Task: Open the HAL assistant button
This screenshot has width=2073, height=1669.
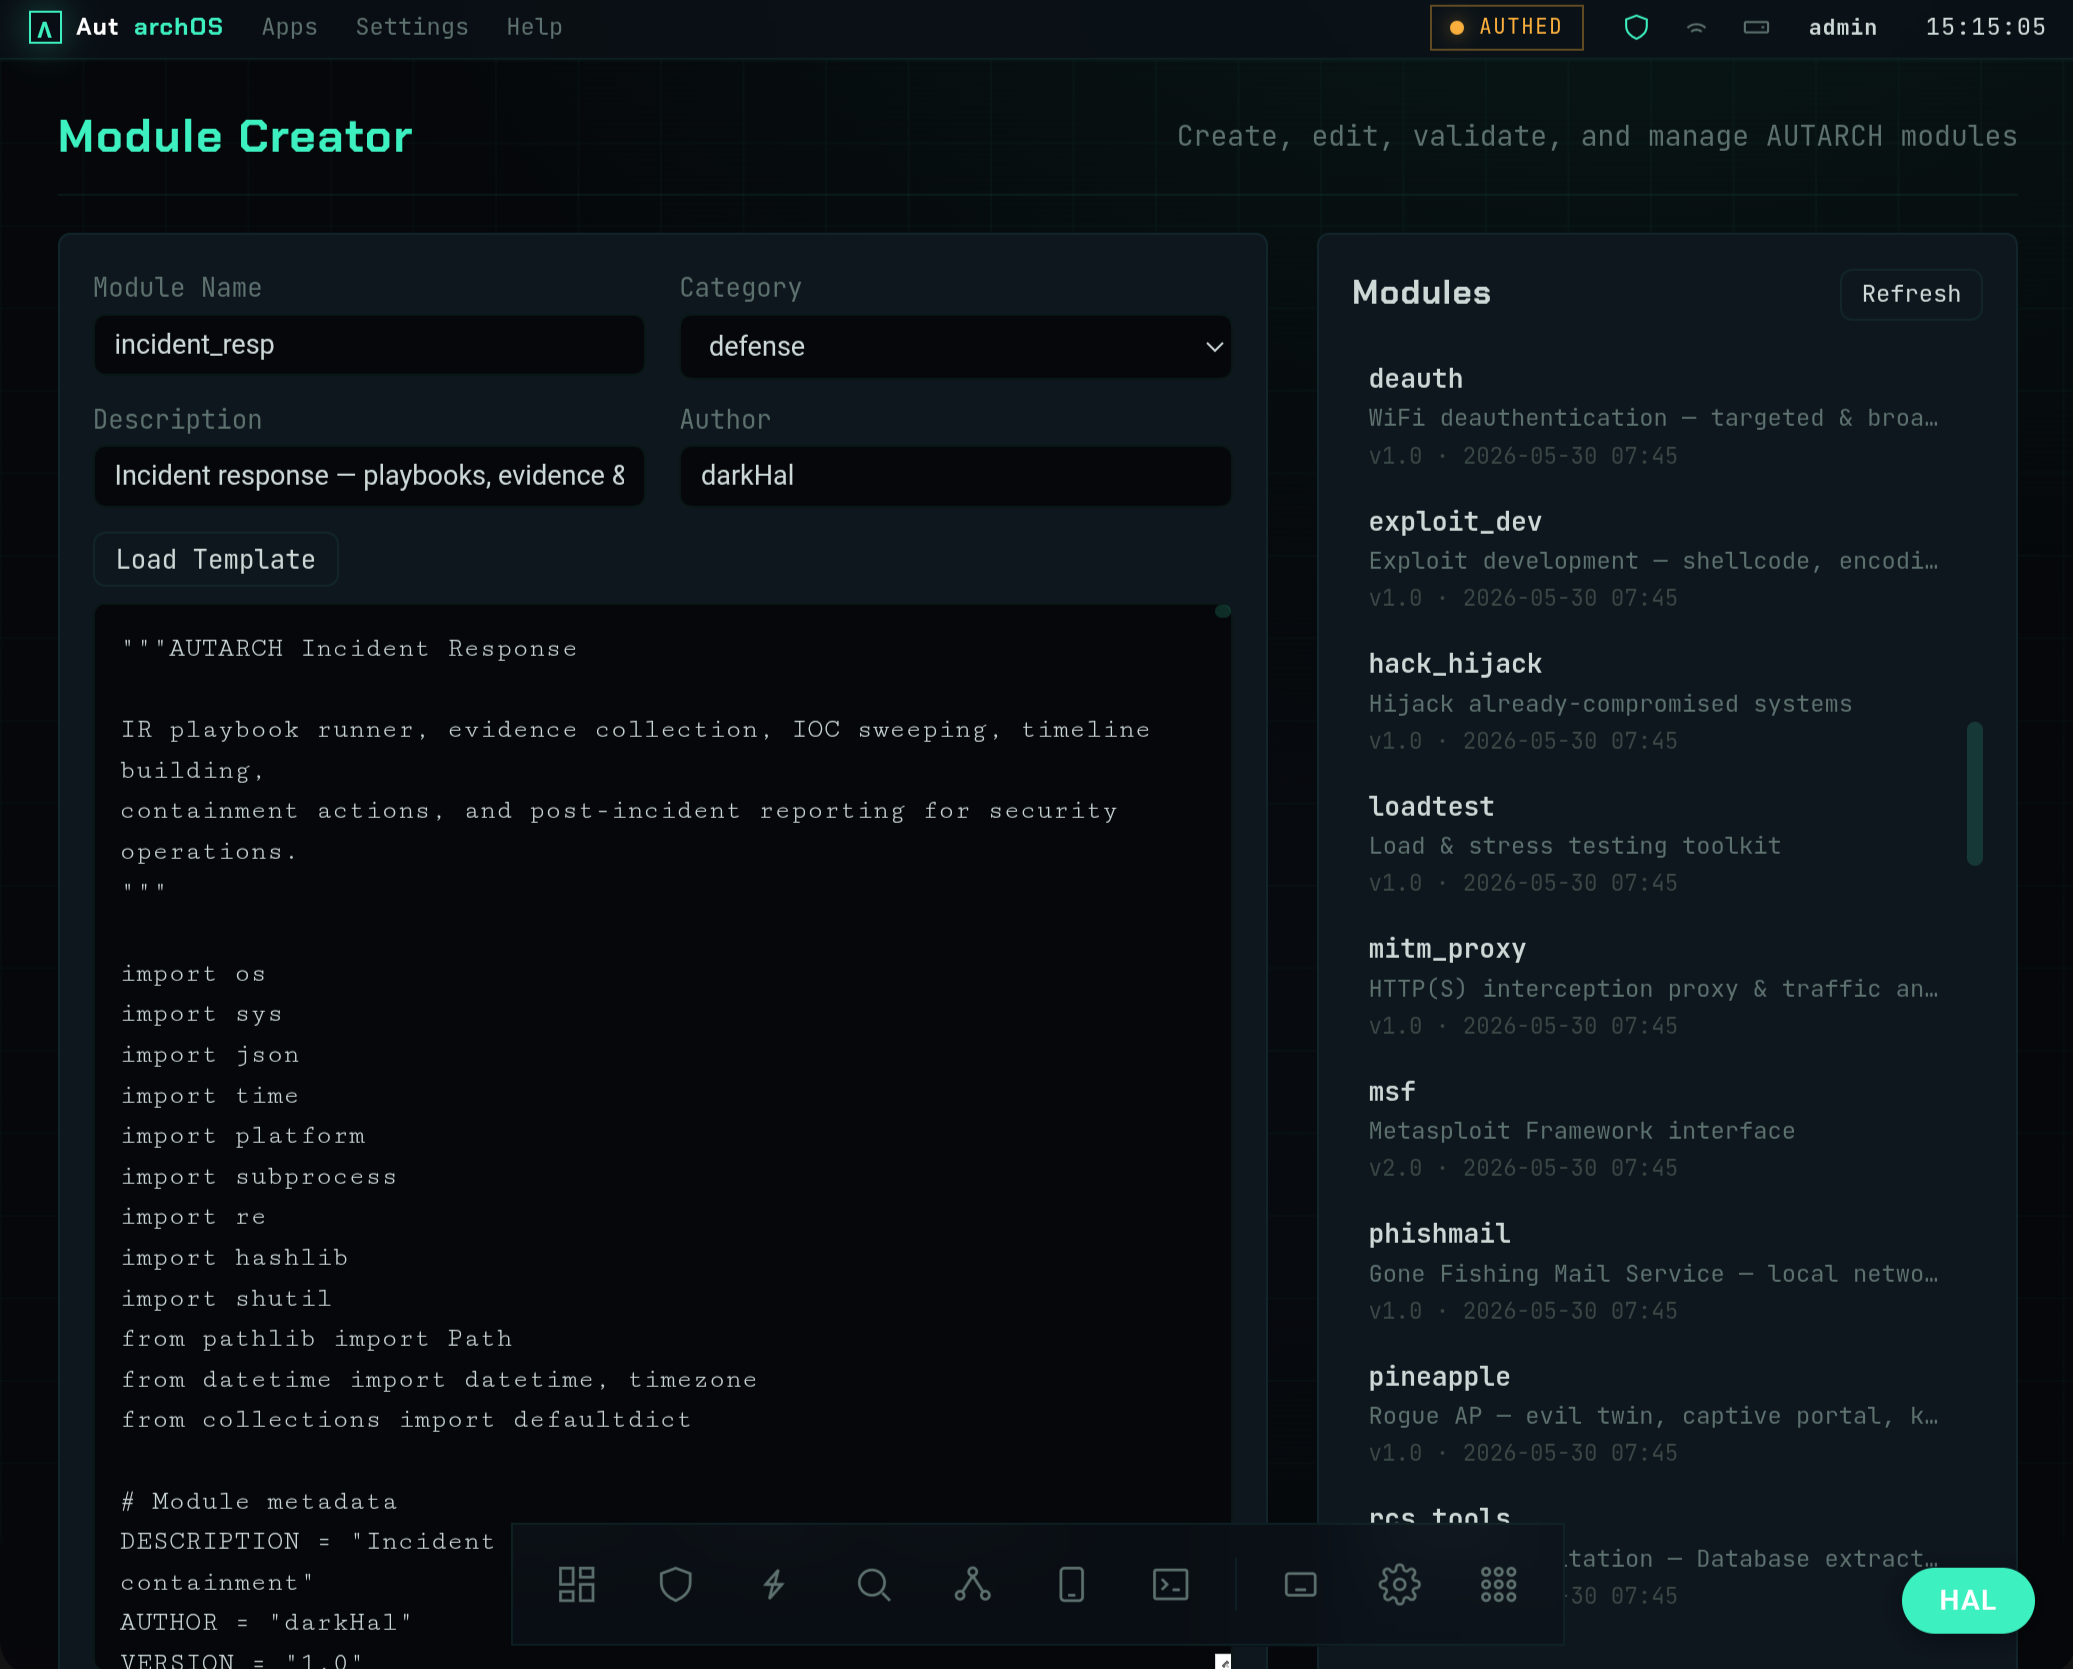Action: 1967,1600
